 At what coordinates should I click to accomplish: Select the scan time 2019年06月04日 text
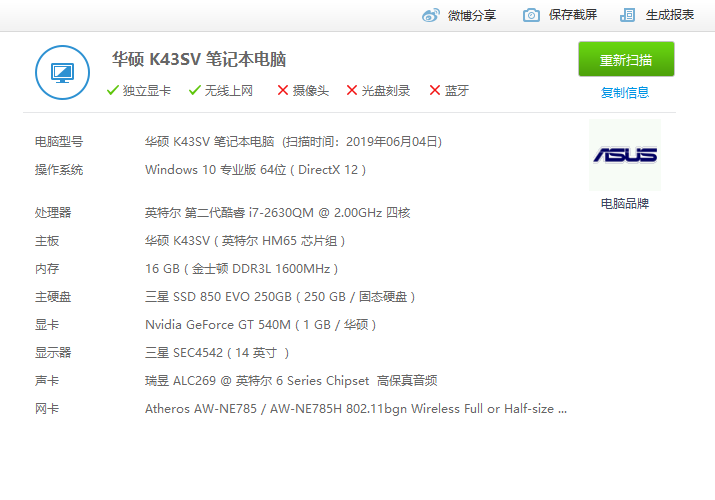click(x=394, y=142)
